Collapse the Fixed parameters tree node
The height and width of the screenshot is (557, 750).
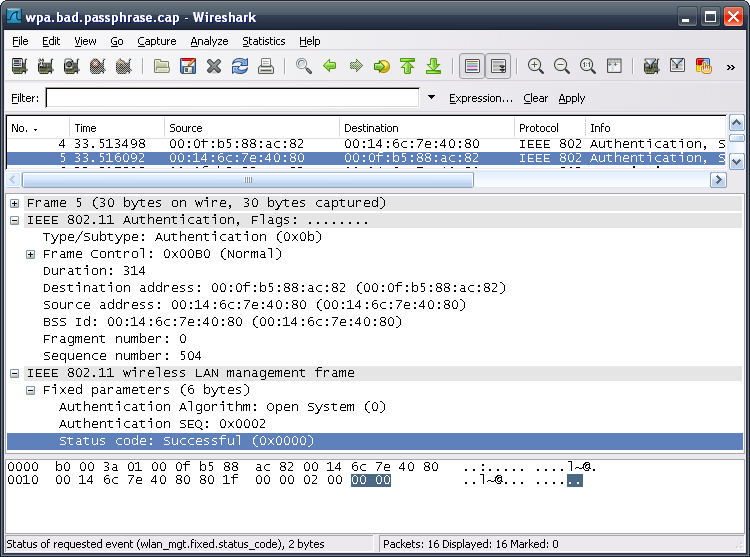tap(31, 390)
